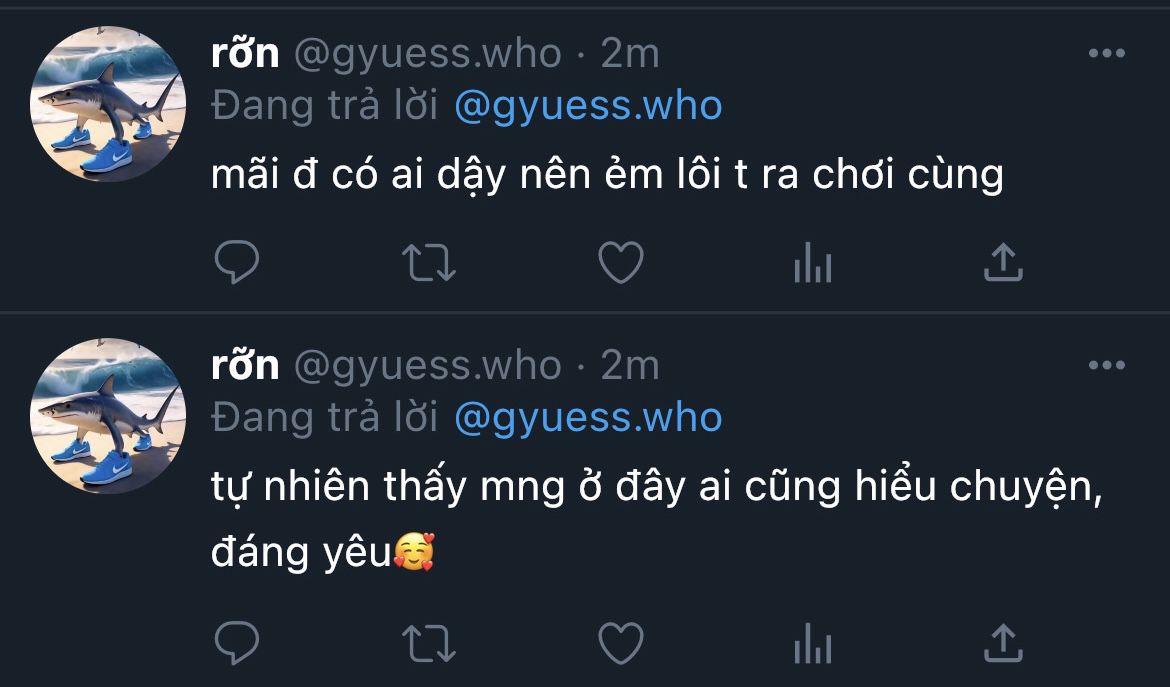Viewport: 1170px width, 687px height.
Task: Open more options menu on second tweet
Action: pyautogui.click(x=1106, y=365)
